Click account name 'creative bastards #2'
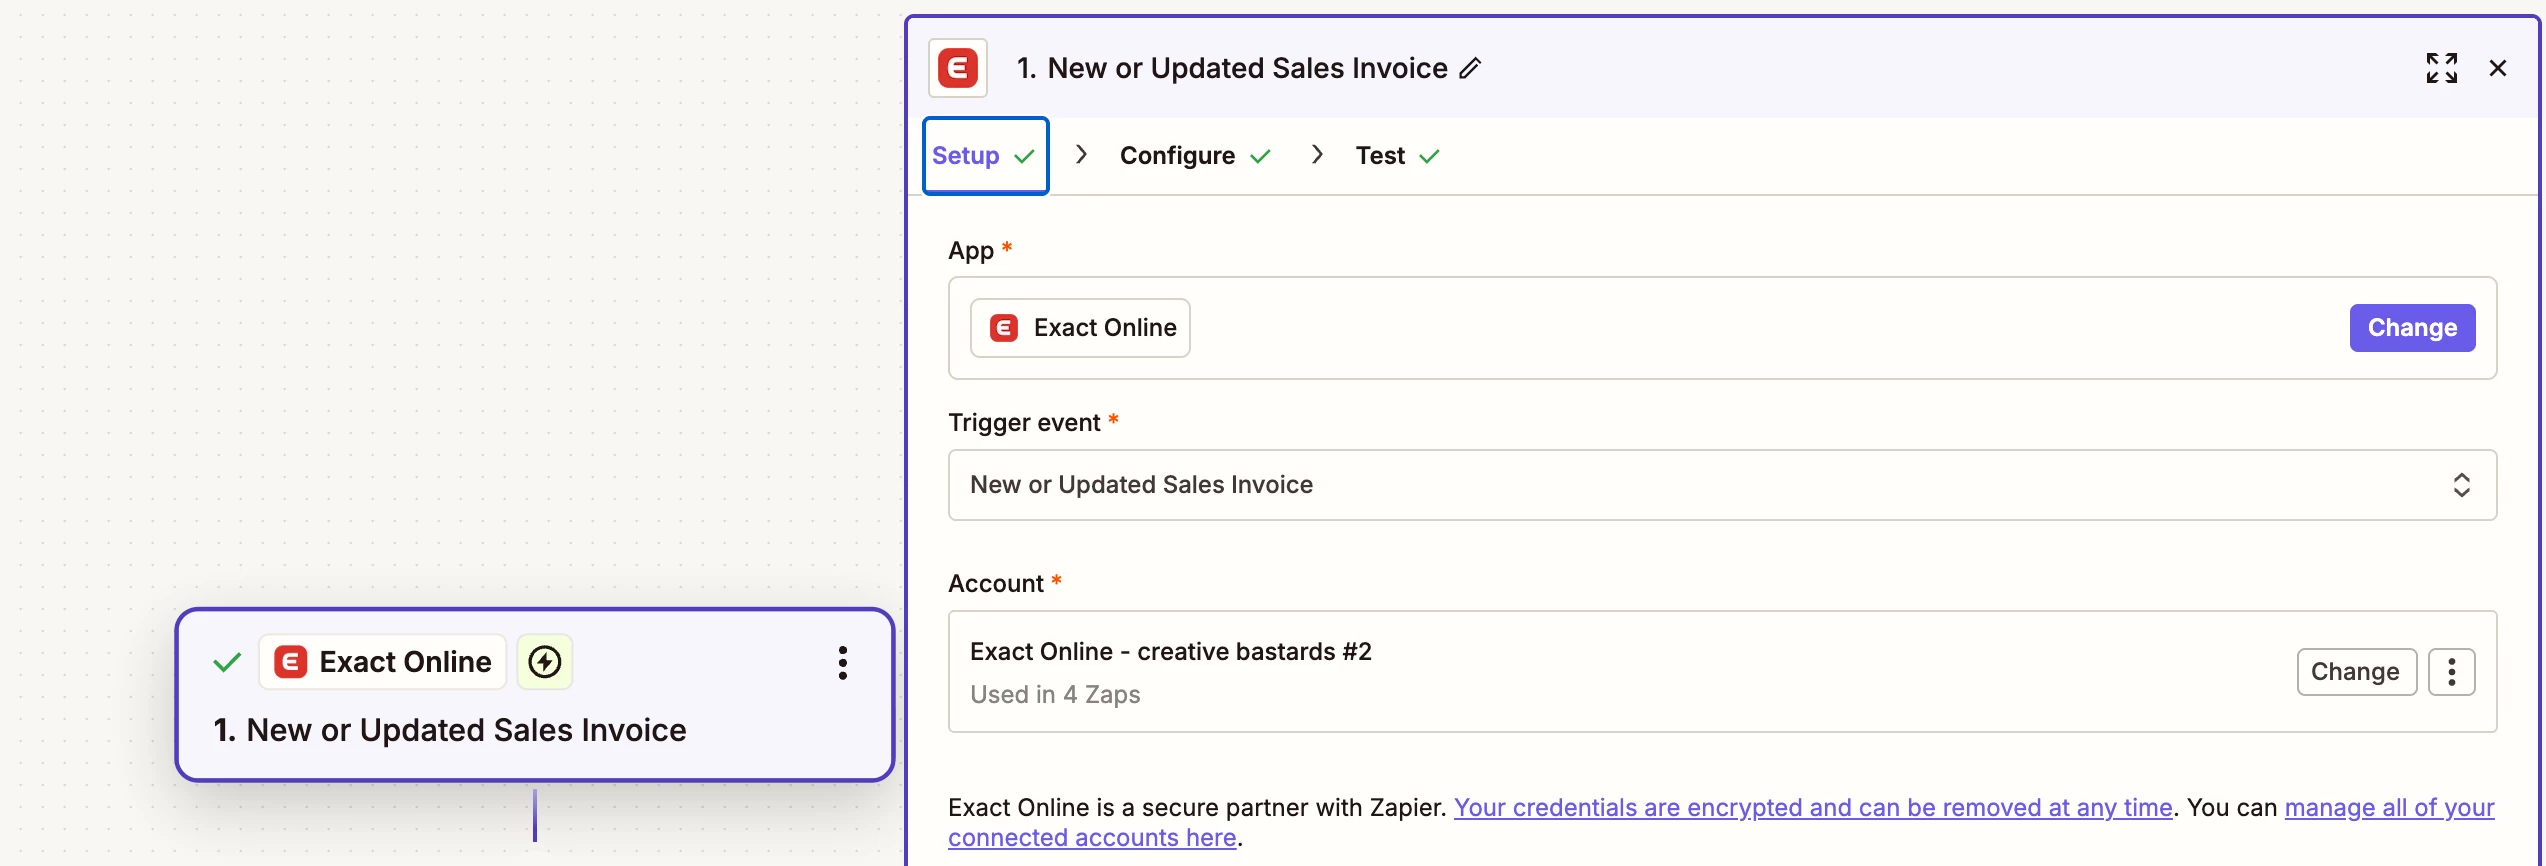The width and height of the screenshot is (2546, 866). 1254,652
